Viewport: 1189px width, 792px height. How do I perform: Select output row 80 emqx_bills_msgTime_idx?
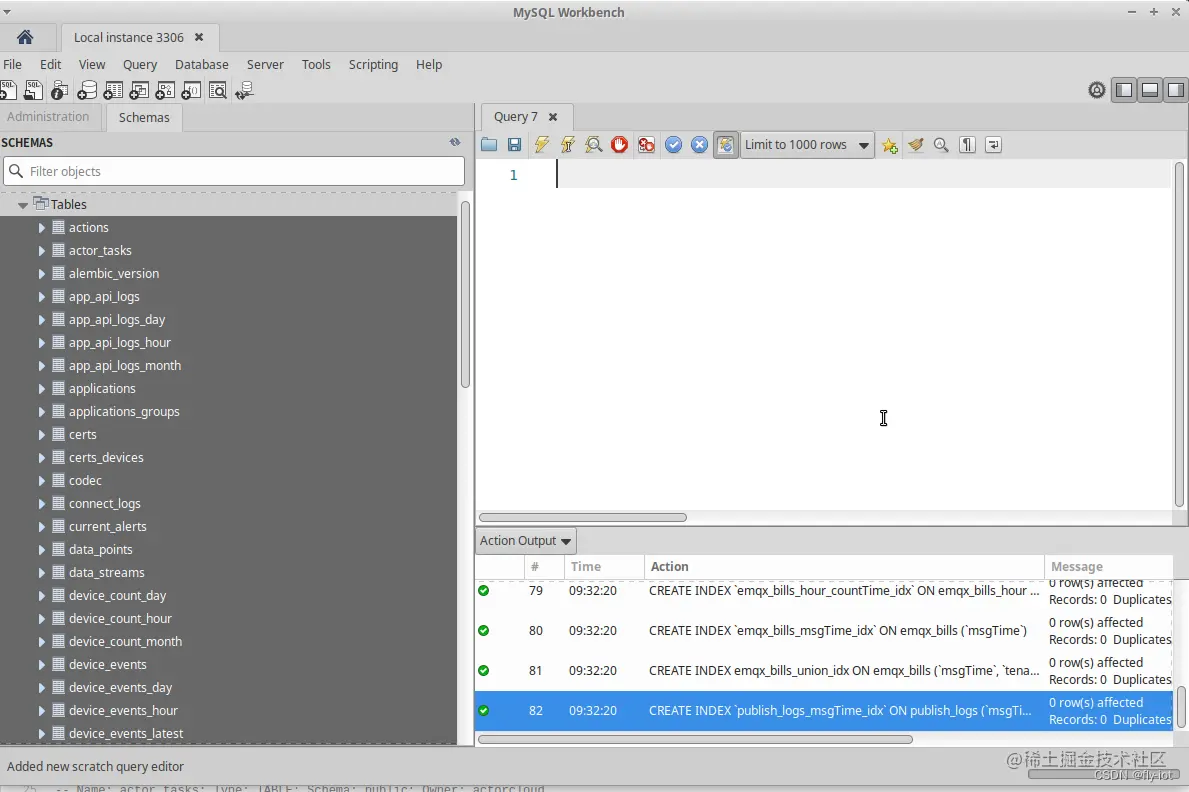coord(824,631)
